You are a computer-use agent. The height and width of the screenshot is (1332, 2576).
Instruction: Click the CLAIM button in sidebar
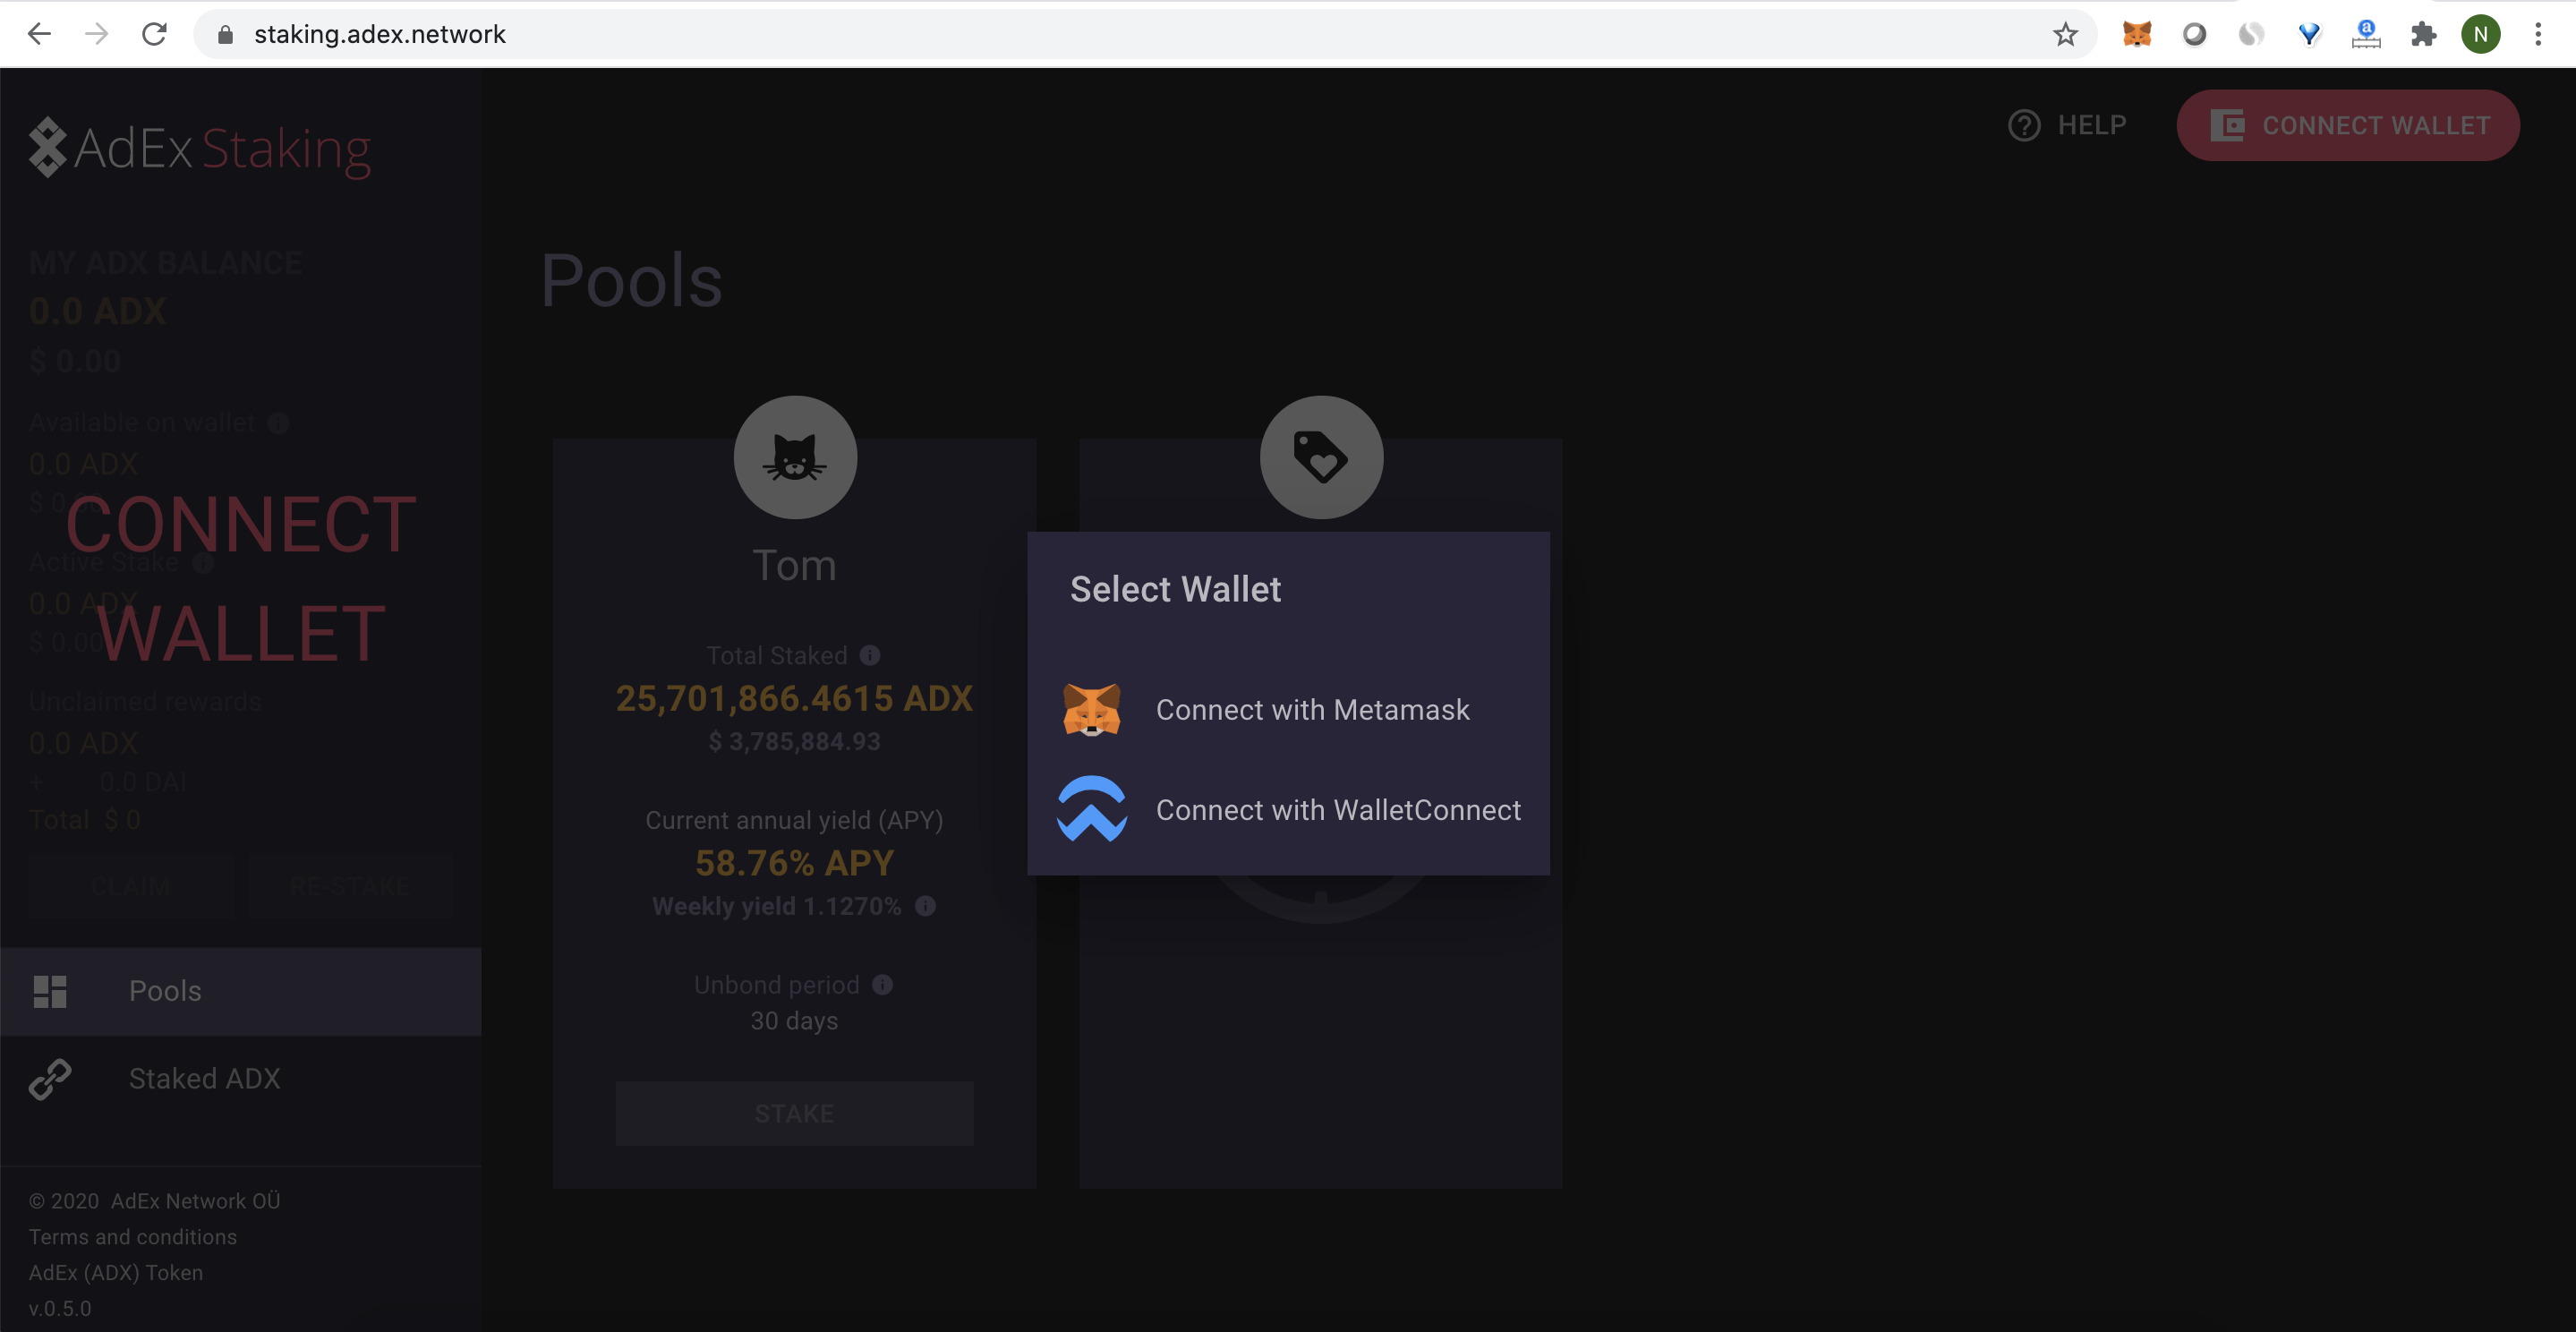(131, 886)
